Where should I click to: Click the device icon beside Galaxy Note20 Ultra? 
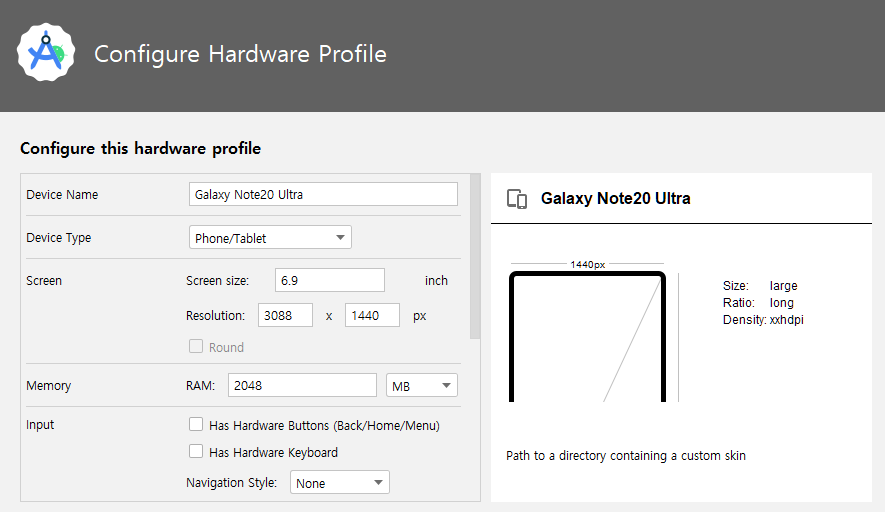click(517, 199)
